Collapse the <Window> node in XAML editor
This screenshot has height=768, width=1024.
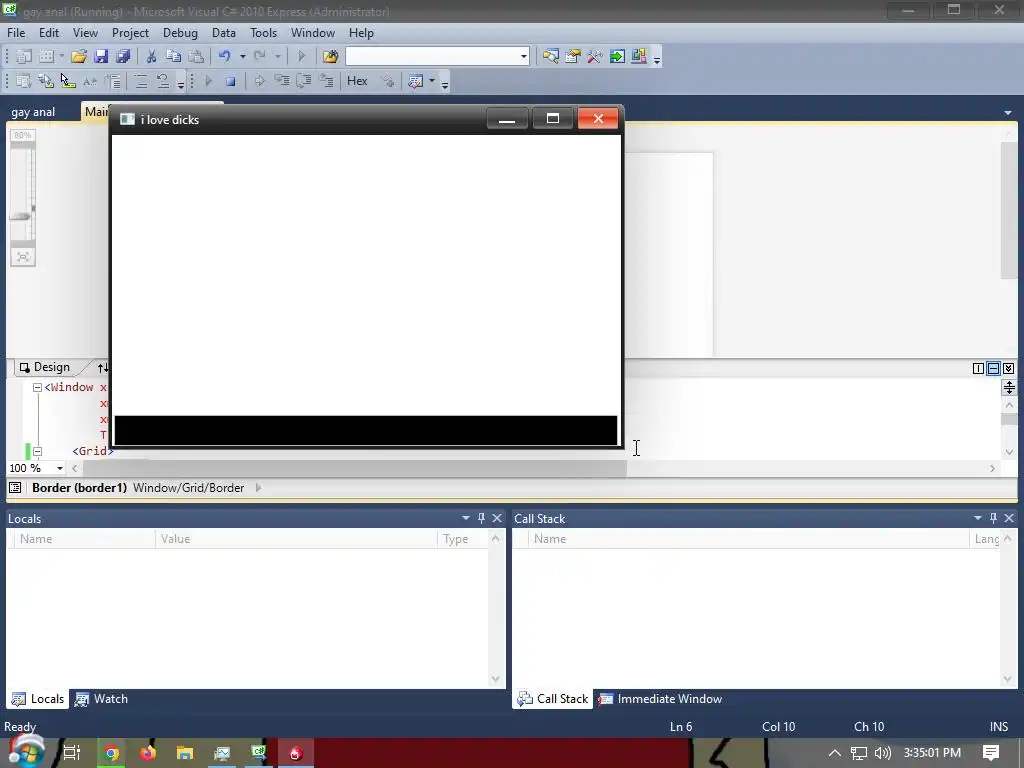[37, 387]
